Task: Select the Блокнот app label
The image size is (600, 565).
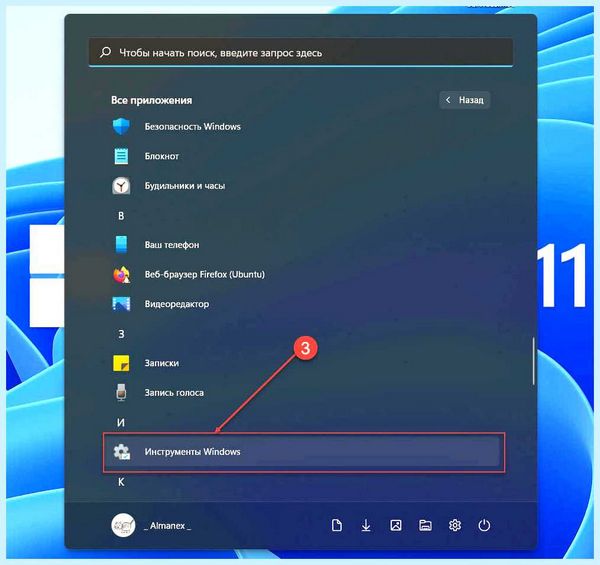Action: click(x=161, y=156)
